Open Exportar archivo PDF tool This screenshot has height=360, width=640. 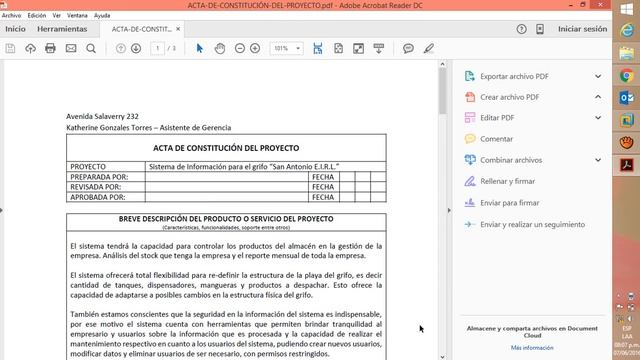[x=514, y=76]
